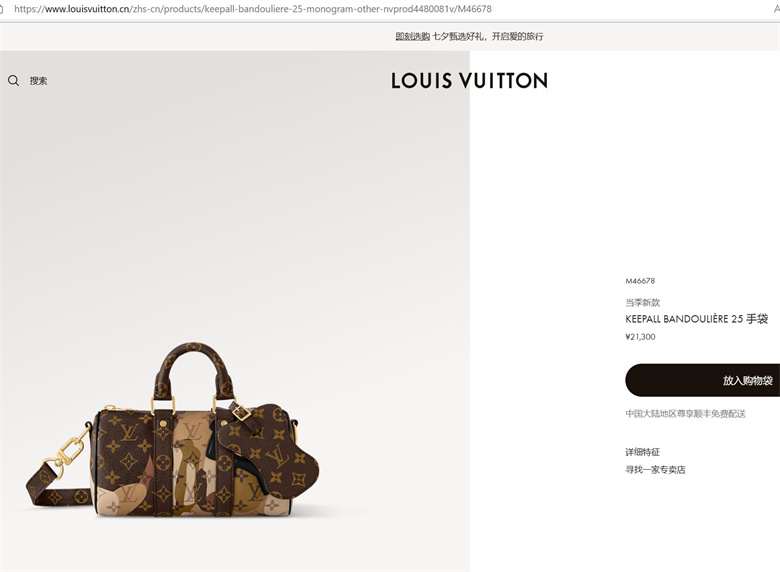This screenshot has height=572, width=780.
Task: Open the 详细特征 details link
Action: point(642,452)
